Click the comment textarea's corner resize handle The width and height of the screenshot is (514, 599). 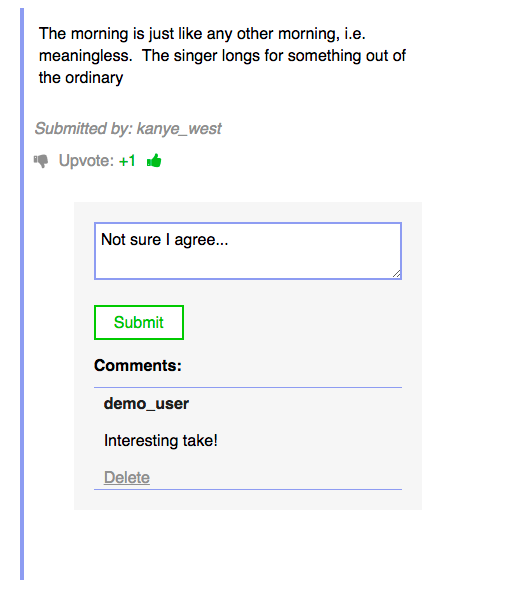click(x=397, y=274)
